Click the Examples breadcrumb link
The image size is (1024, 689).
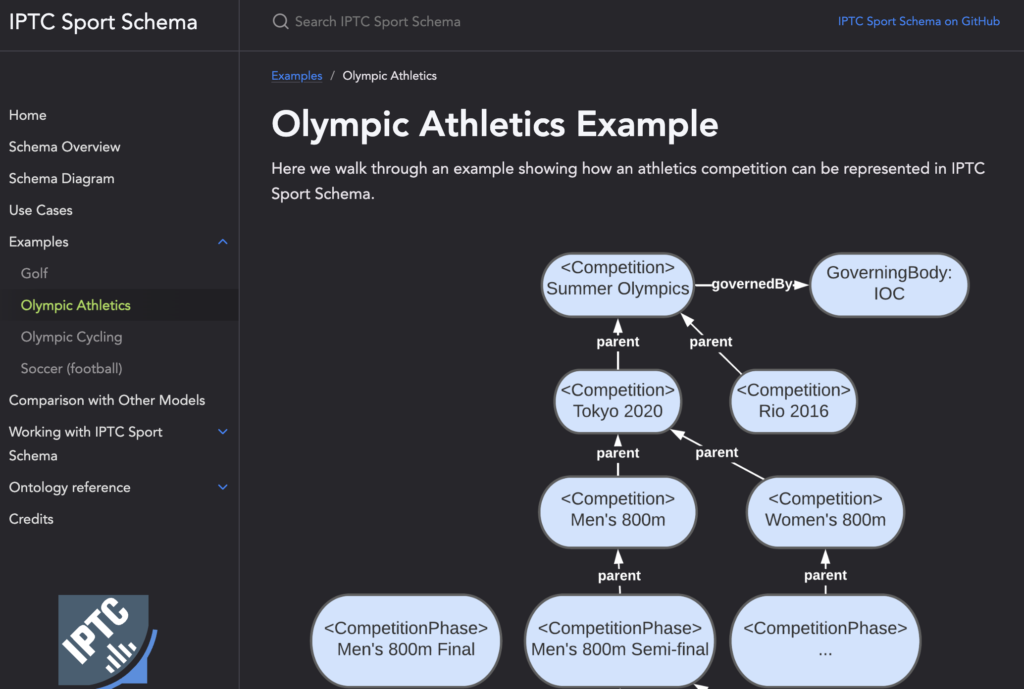296,75
